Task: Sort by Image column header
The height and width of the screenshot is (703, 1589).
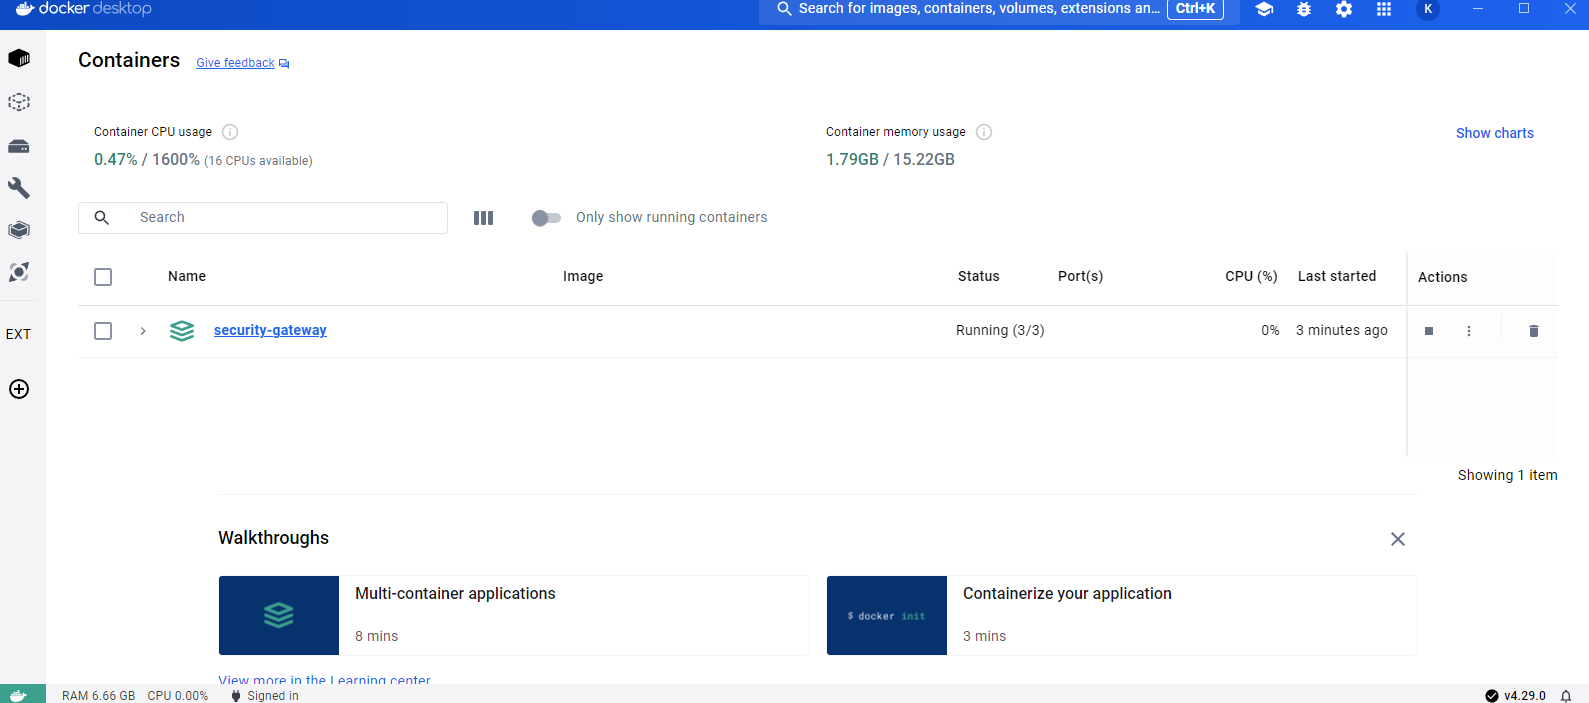Action: point(583,276)
